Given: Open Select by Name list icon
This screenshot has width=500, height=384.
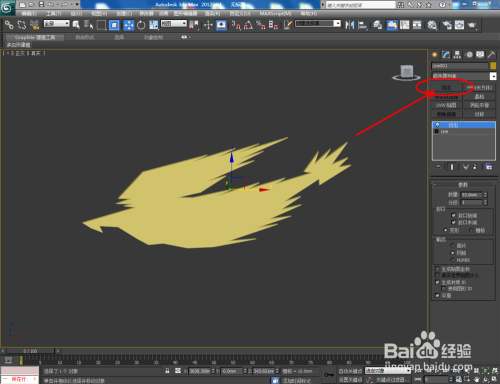Looking at the screenshot, I should [x=89, y=25].
